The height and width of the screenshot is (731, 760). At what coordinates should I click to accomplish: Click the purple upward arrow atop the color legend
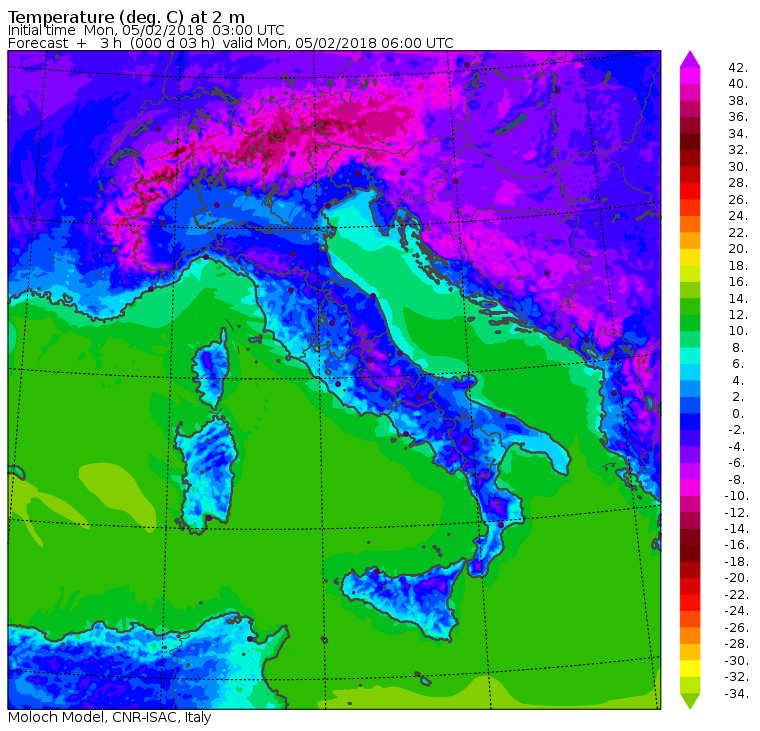tap(690, 59)
